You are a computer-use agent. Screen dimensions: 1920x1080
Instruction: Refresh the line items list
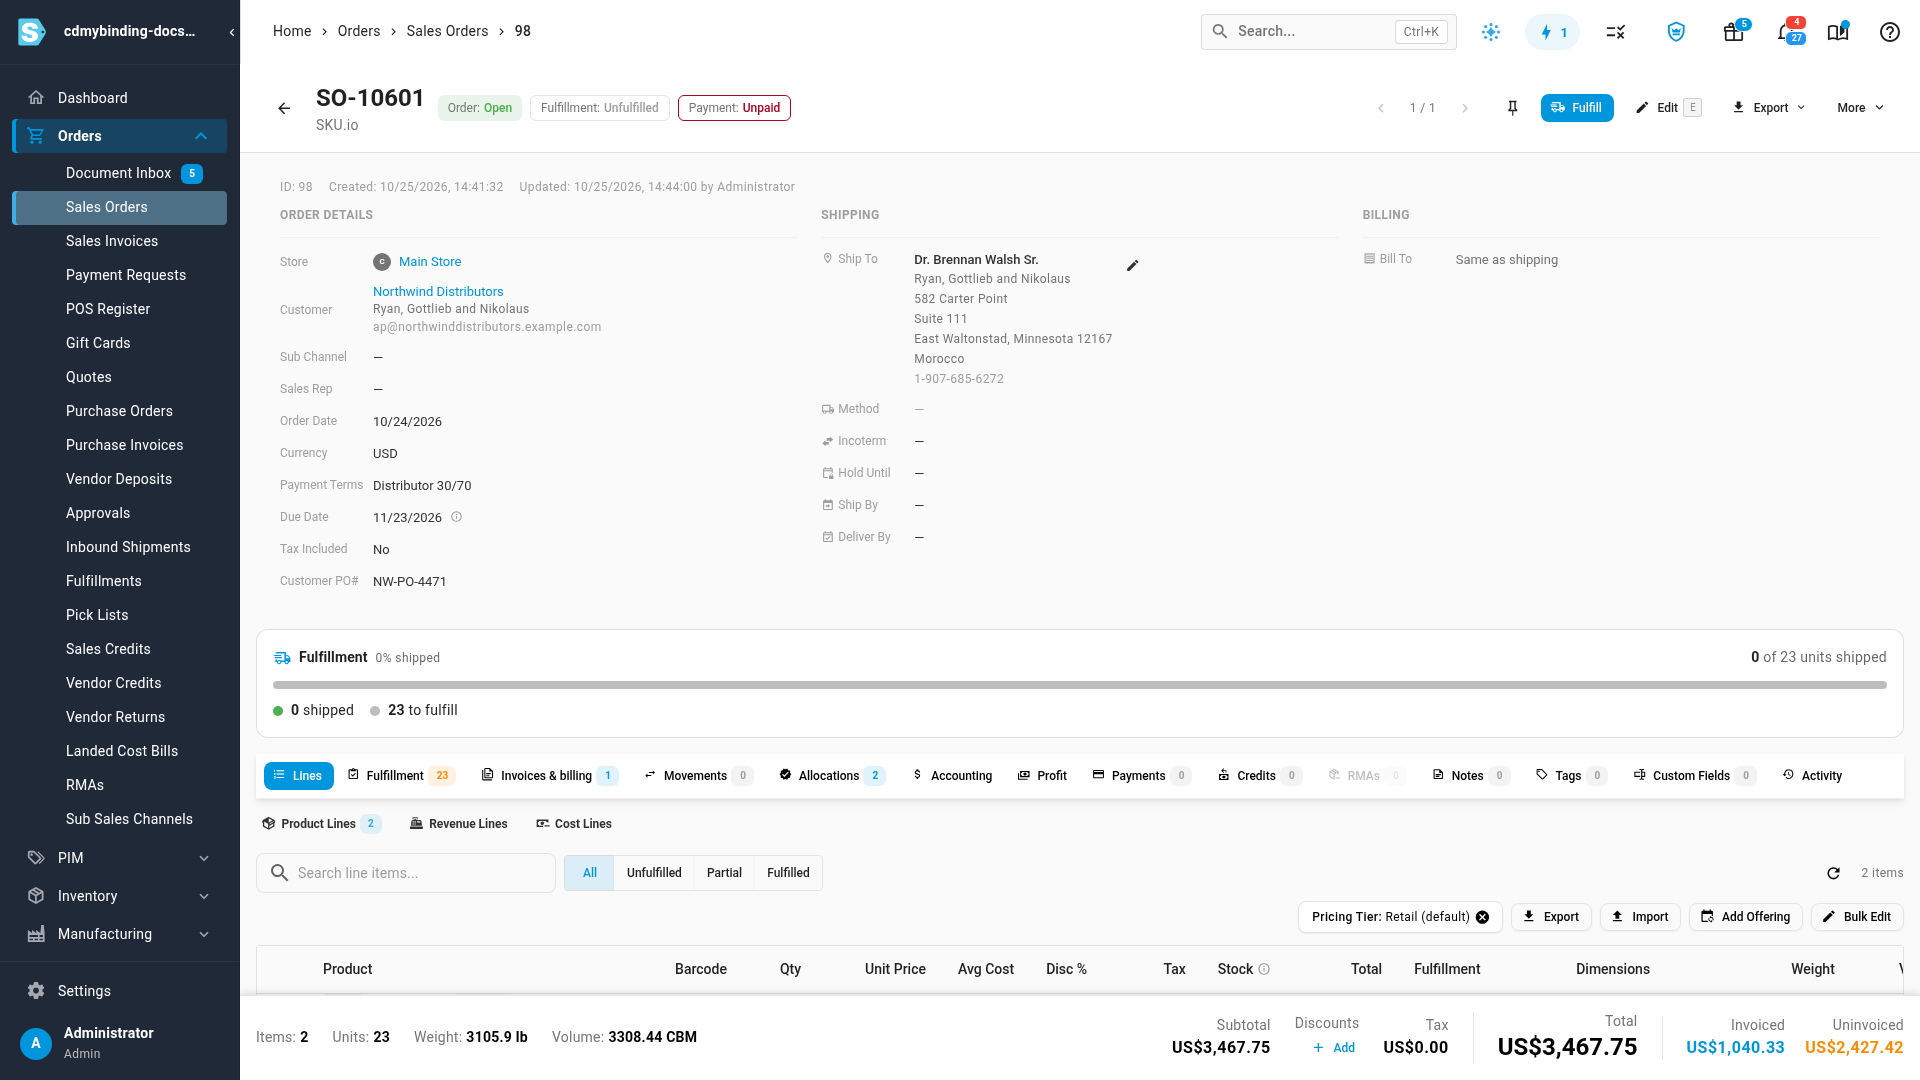coord(1833,873)
